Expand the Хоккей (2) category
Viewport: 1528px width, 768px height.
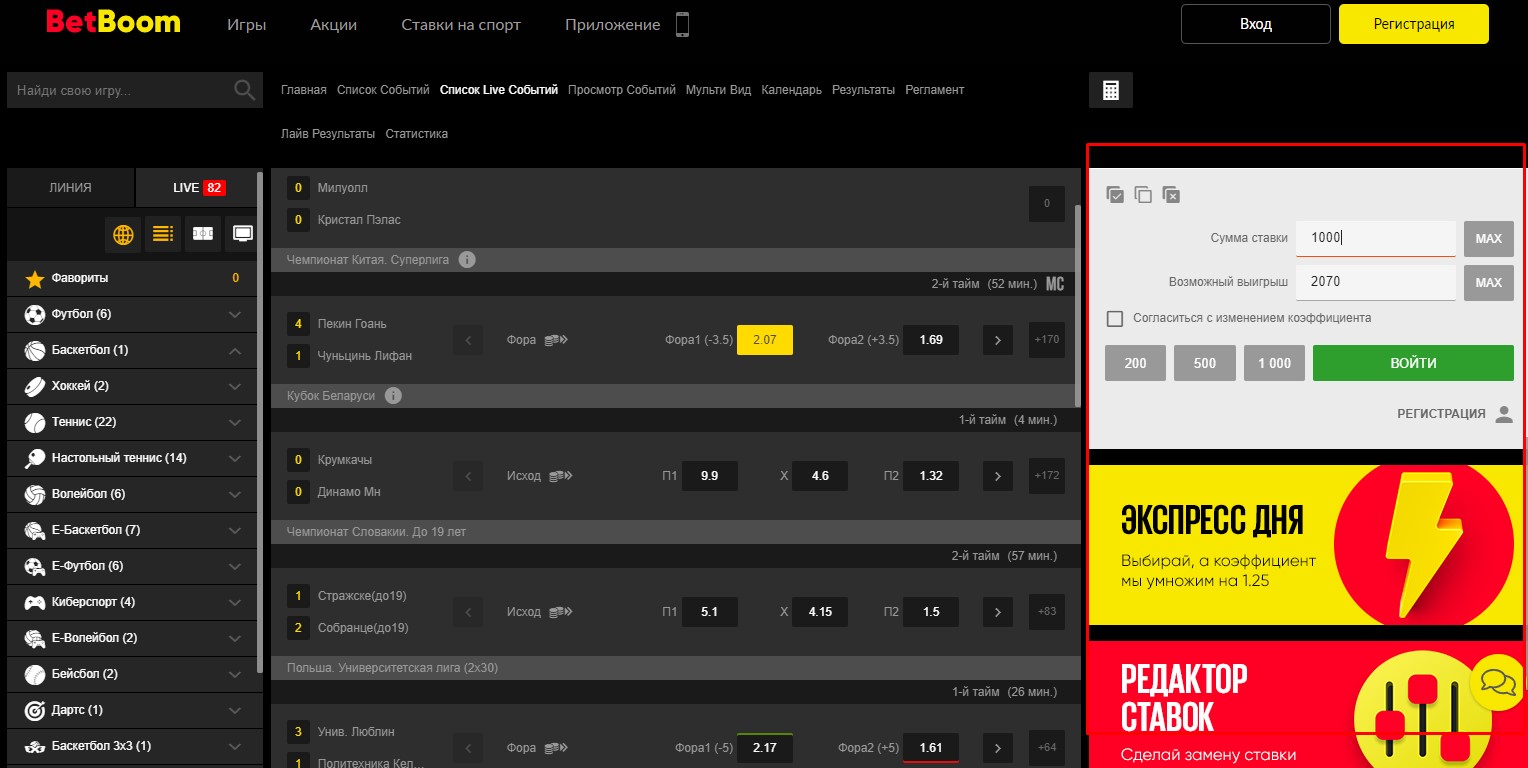(235, 386)
